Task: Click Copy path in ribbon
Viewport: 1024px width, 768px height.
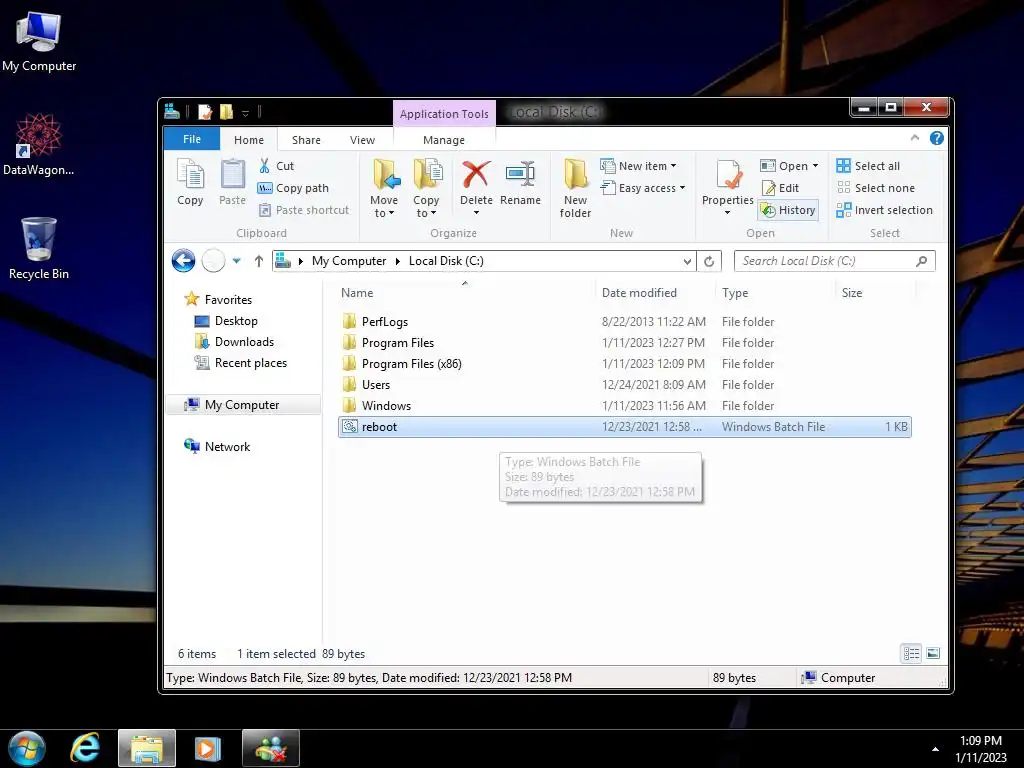Action: [293, 188]
